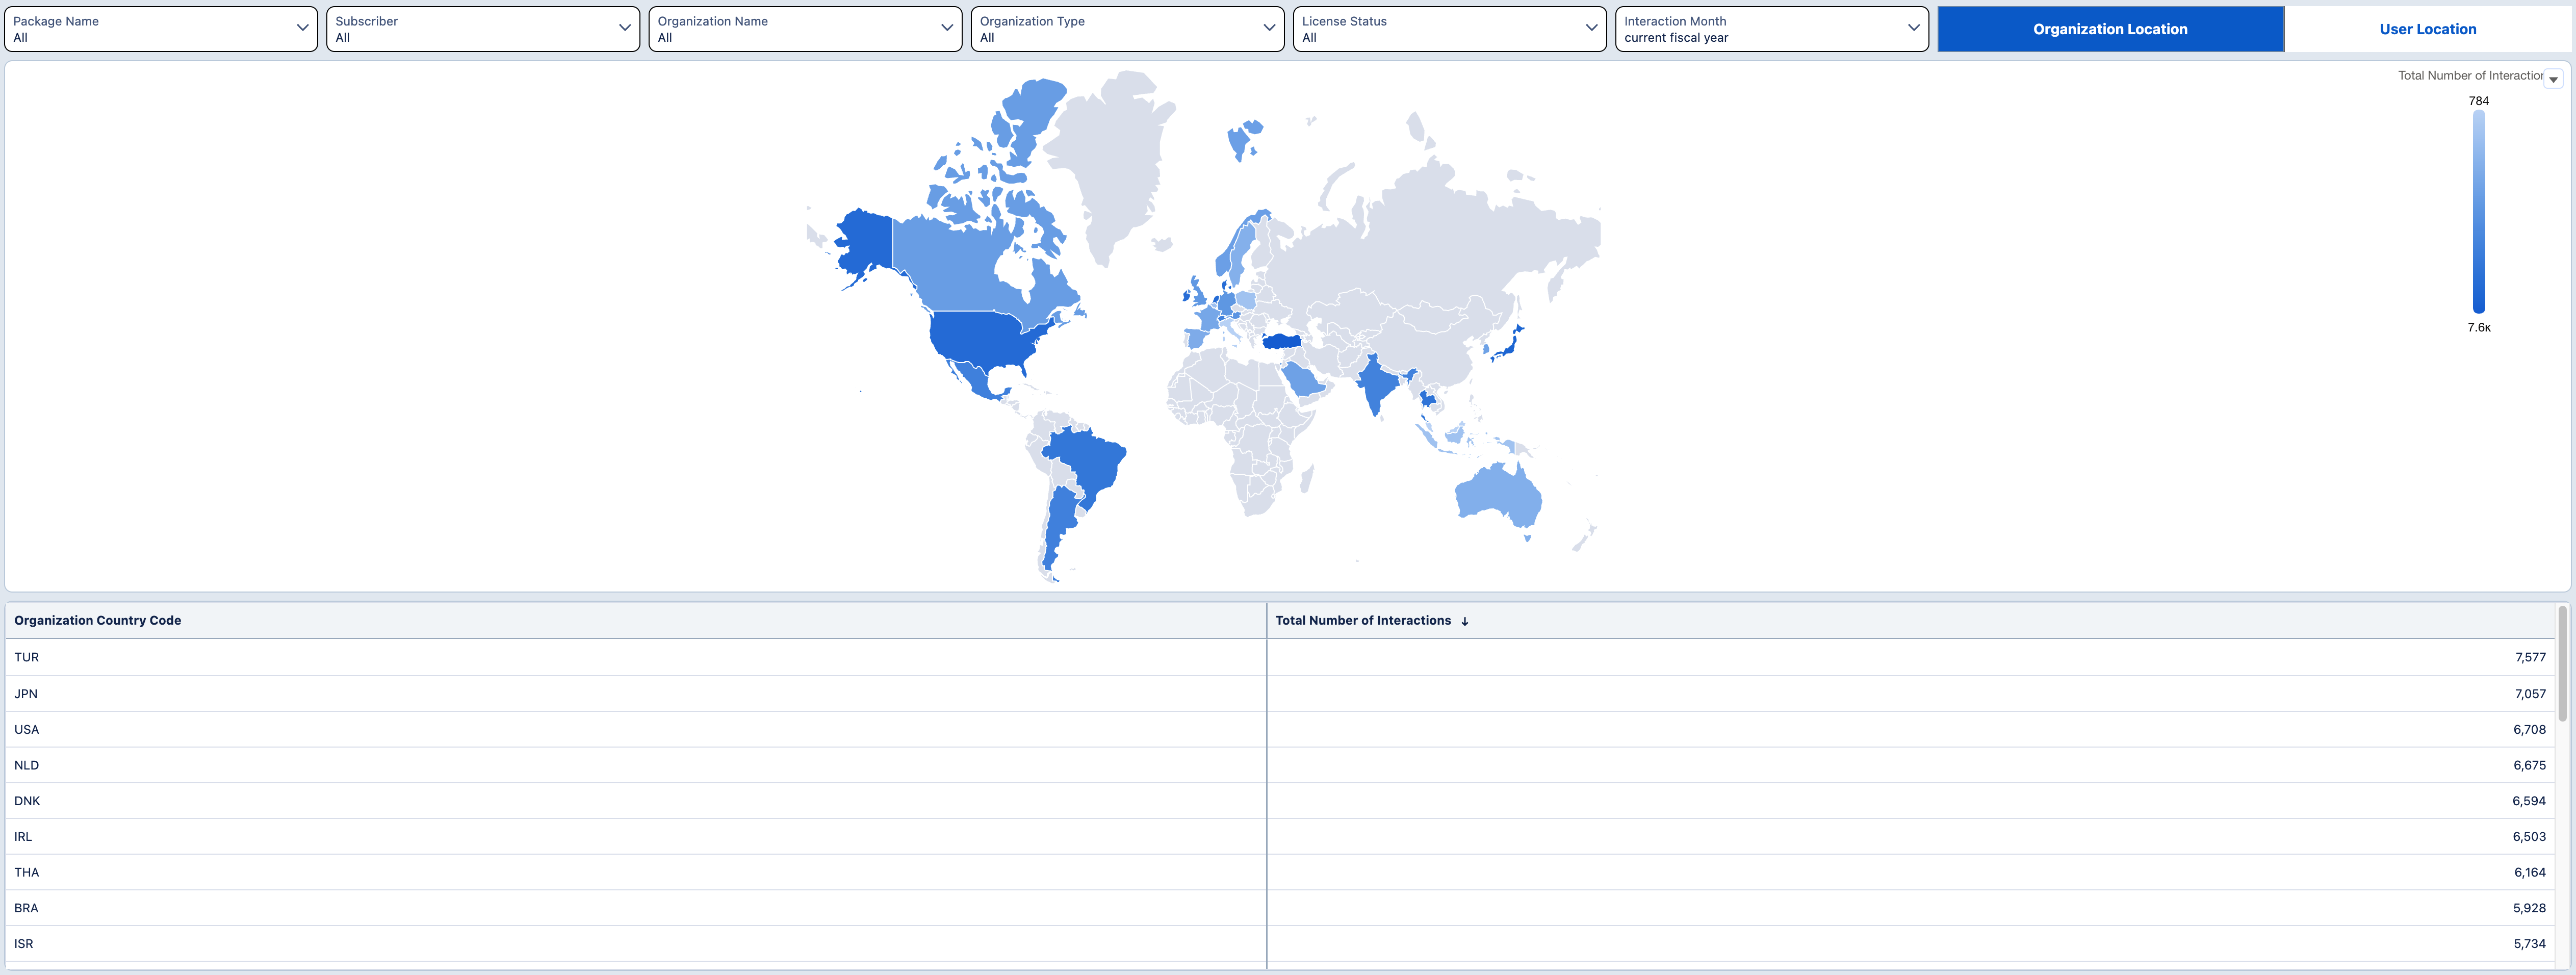Screen dimensions: 2576x975
Task: Select the USA row
Action: click(1279, 729)
